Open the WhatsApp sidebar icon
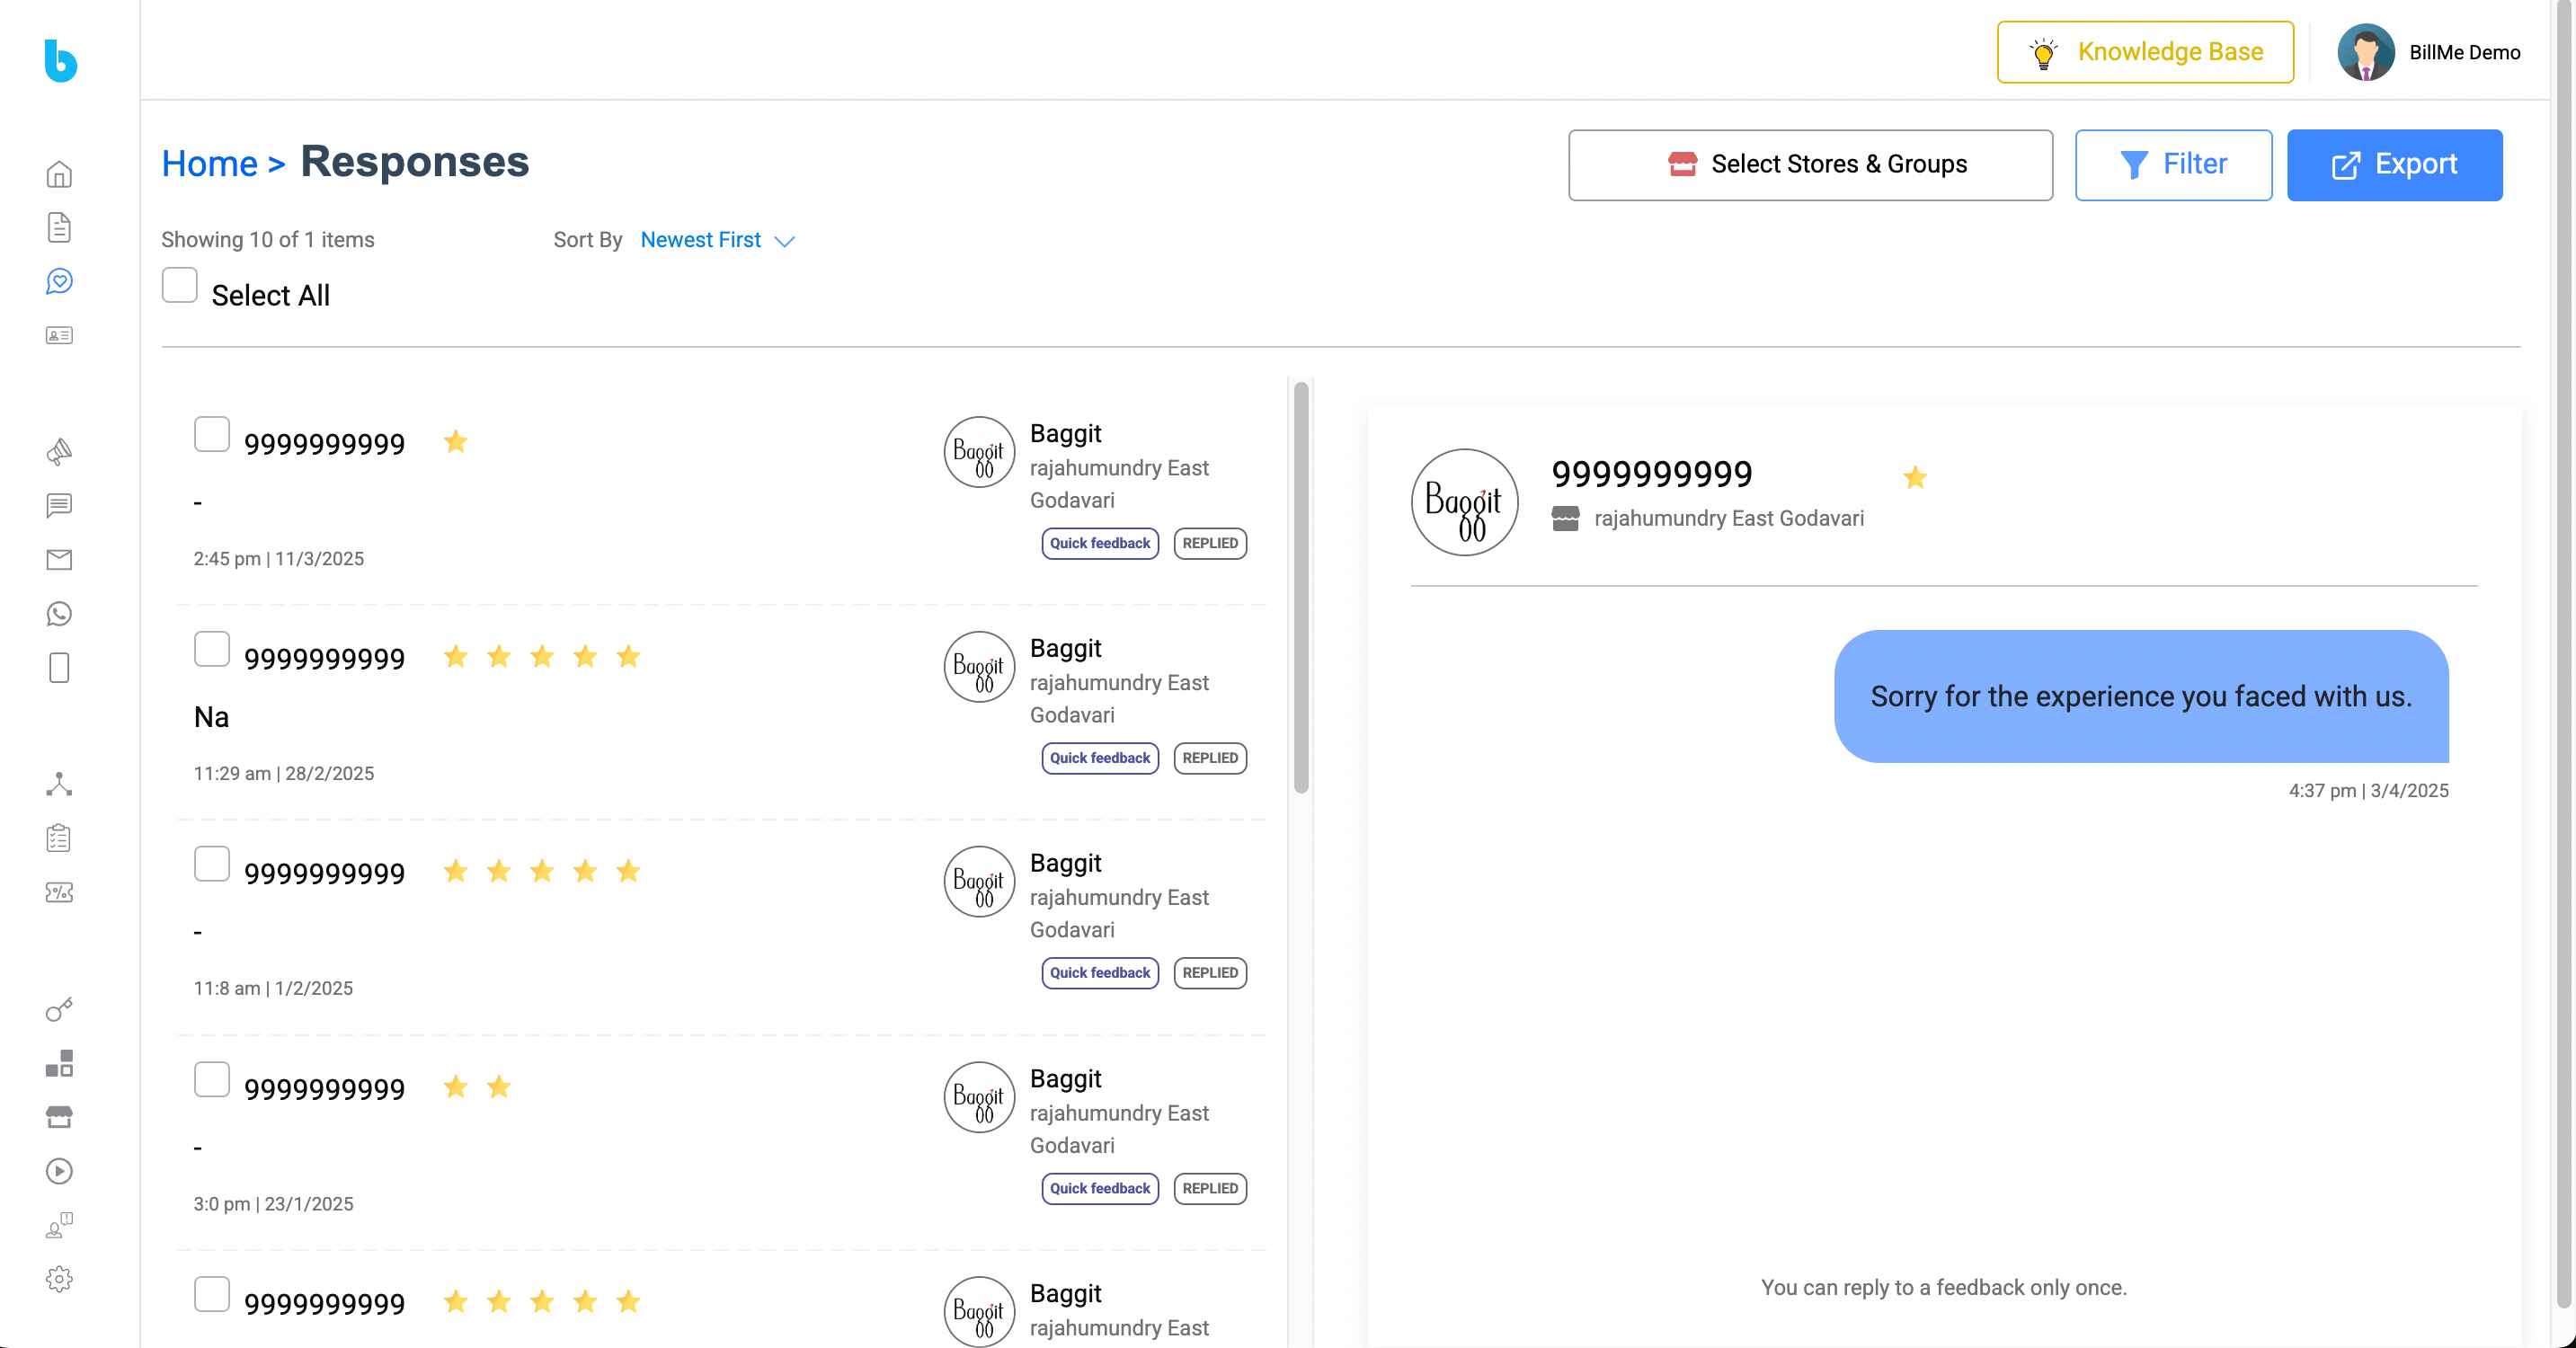The image size is (2576, 1348). point(59,613)
